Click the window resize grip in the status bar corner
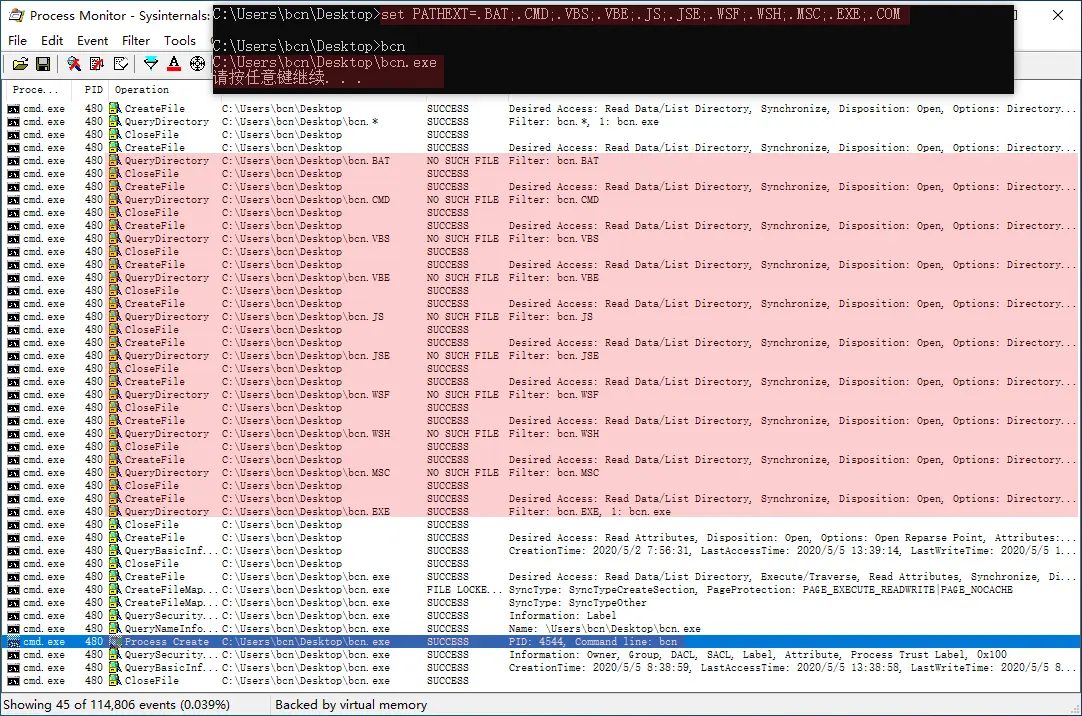Screen dimensions: 1082x716 tap(1074, 708)
